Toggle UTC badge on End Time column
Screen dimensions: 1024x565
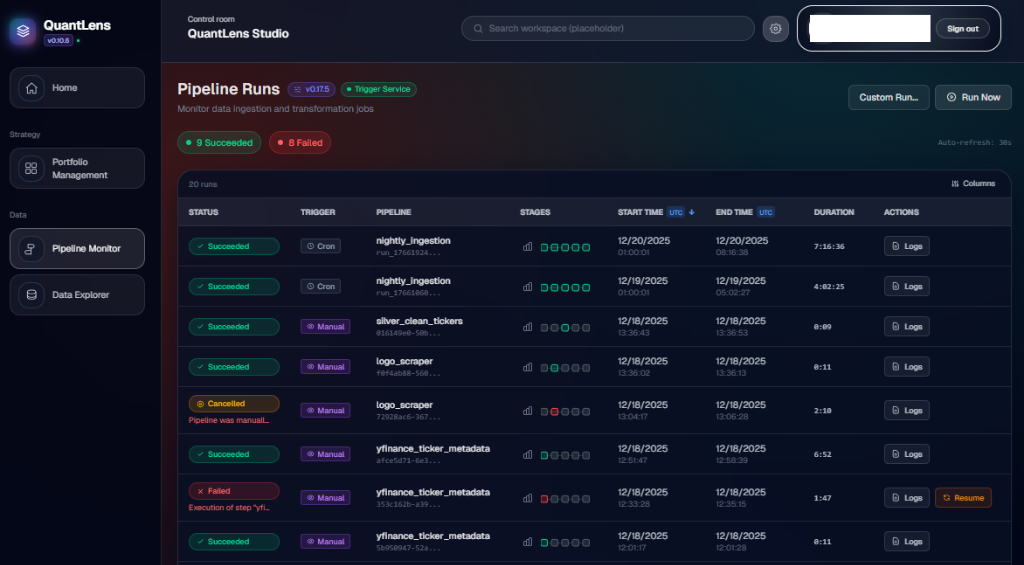tap(766, 212)
